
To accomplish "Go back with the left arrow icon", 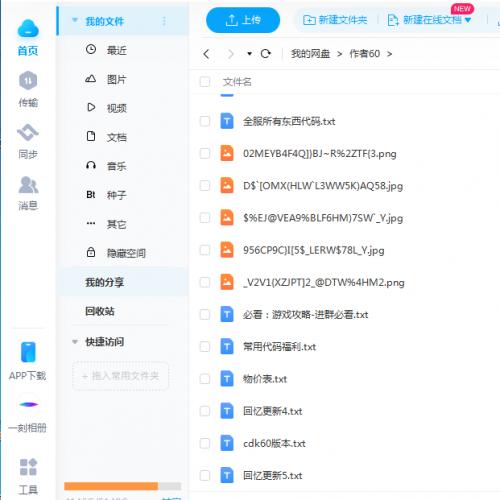I will (206, 54).
